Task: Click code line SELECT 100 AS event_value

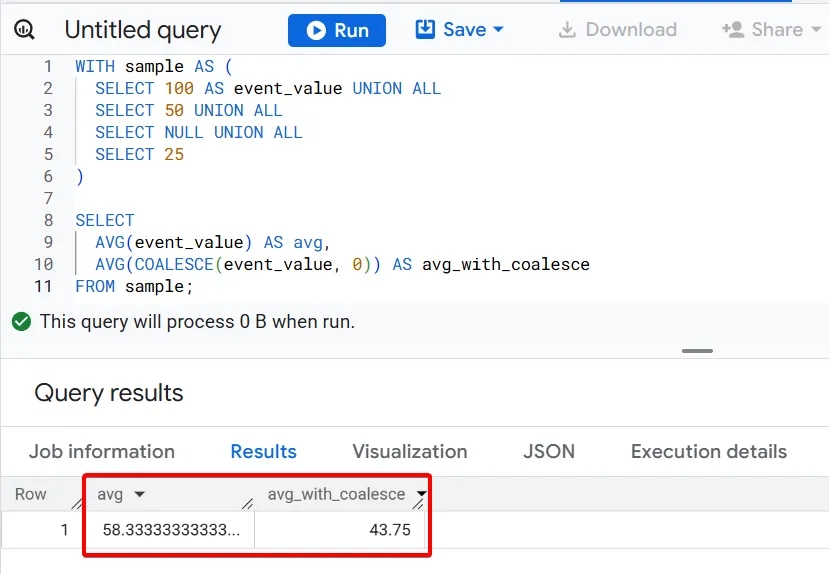Action: click(x=268, y=88)
